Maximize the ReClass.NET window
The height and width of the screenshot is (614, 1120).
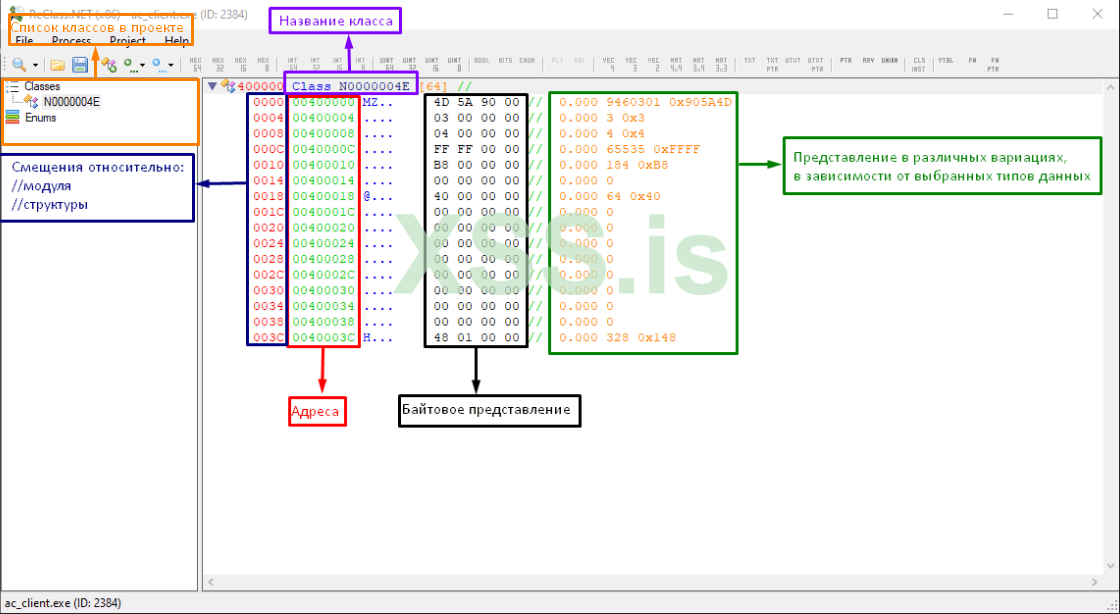[x=1052, y=14]
